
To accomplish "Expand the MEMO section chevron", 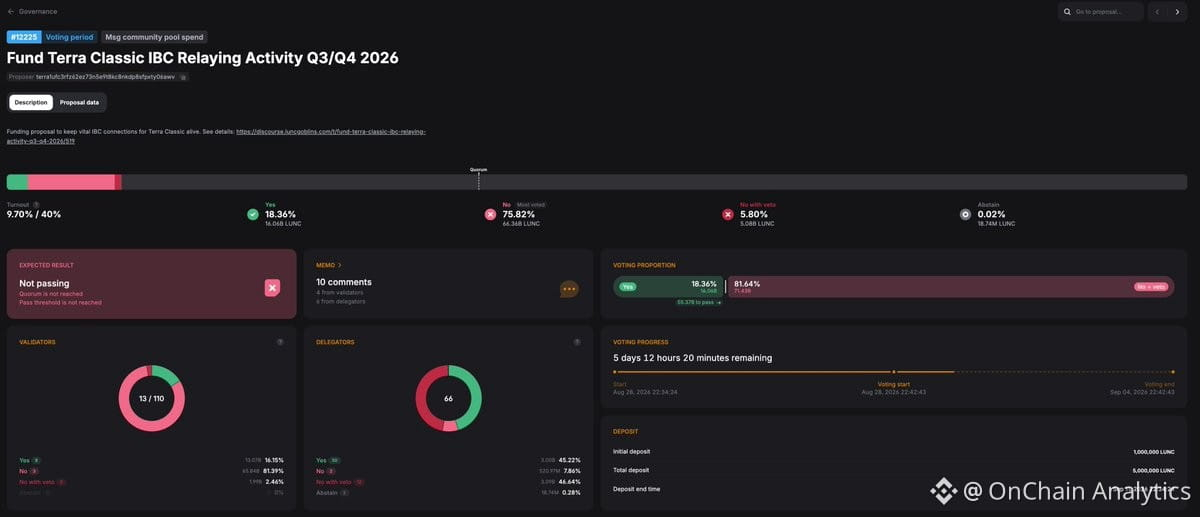I will [x=340, y=265].
